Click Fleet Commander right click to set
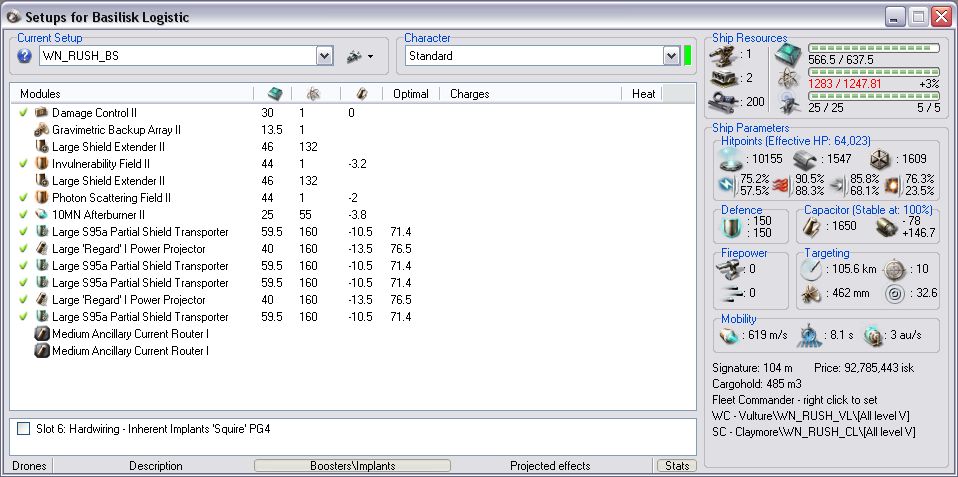The height and width of the screenshot is (477, 958). point(795,400)
